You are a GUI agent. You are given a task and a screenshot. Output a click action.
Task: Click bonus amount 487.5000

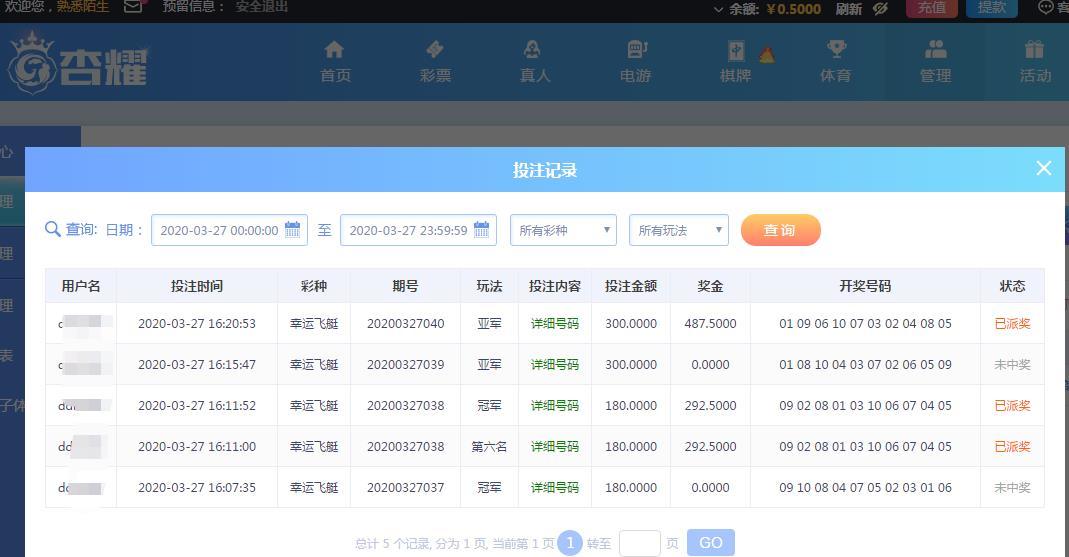click(710, 324)
